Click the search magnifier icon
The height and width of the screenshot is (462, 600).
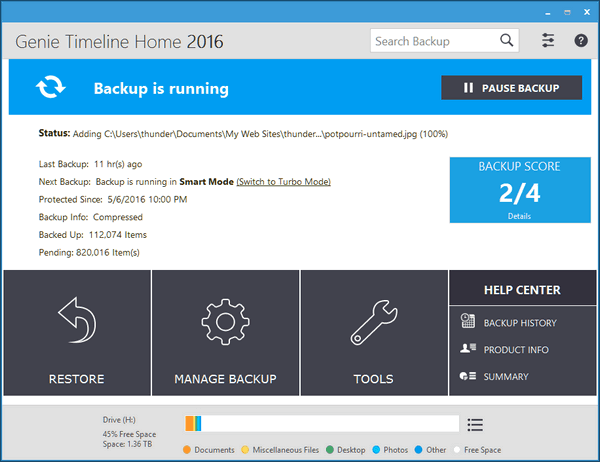[x=507, y=40]
